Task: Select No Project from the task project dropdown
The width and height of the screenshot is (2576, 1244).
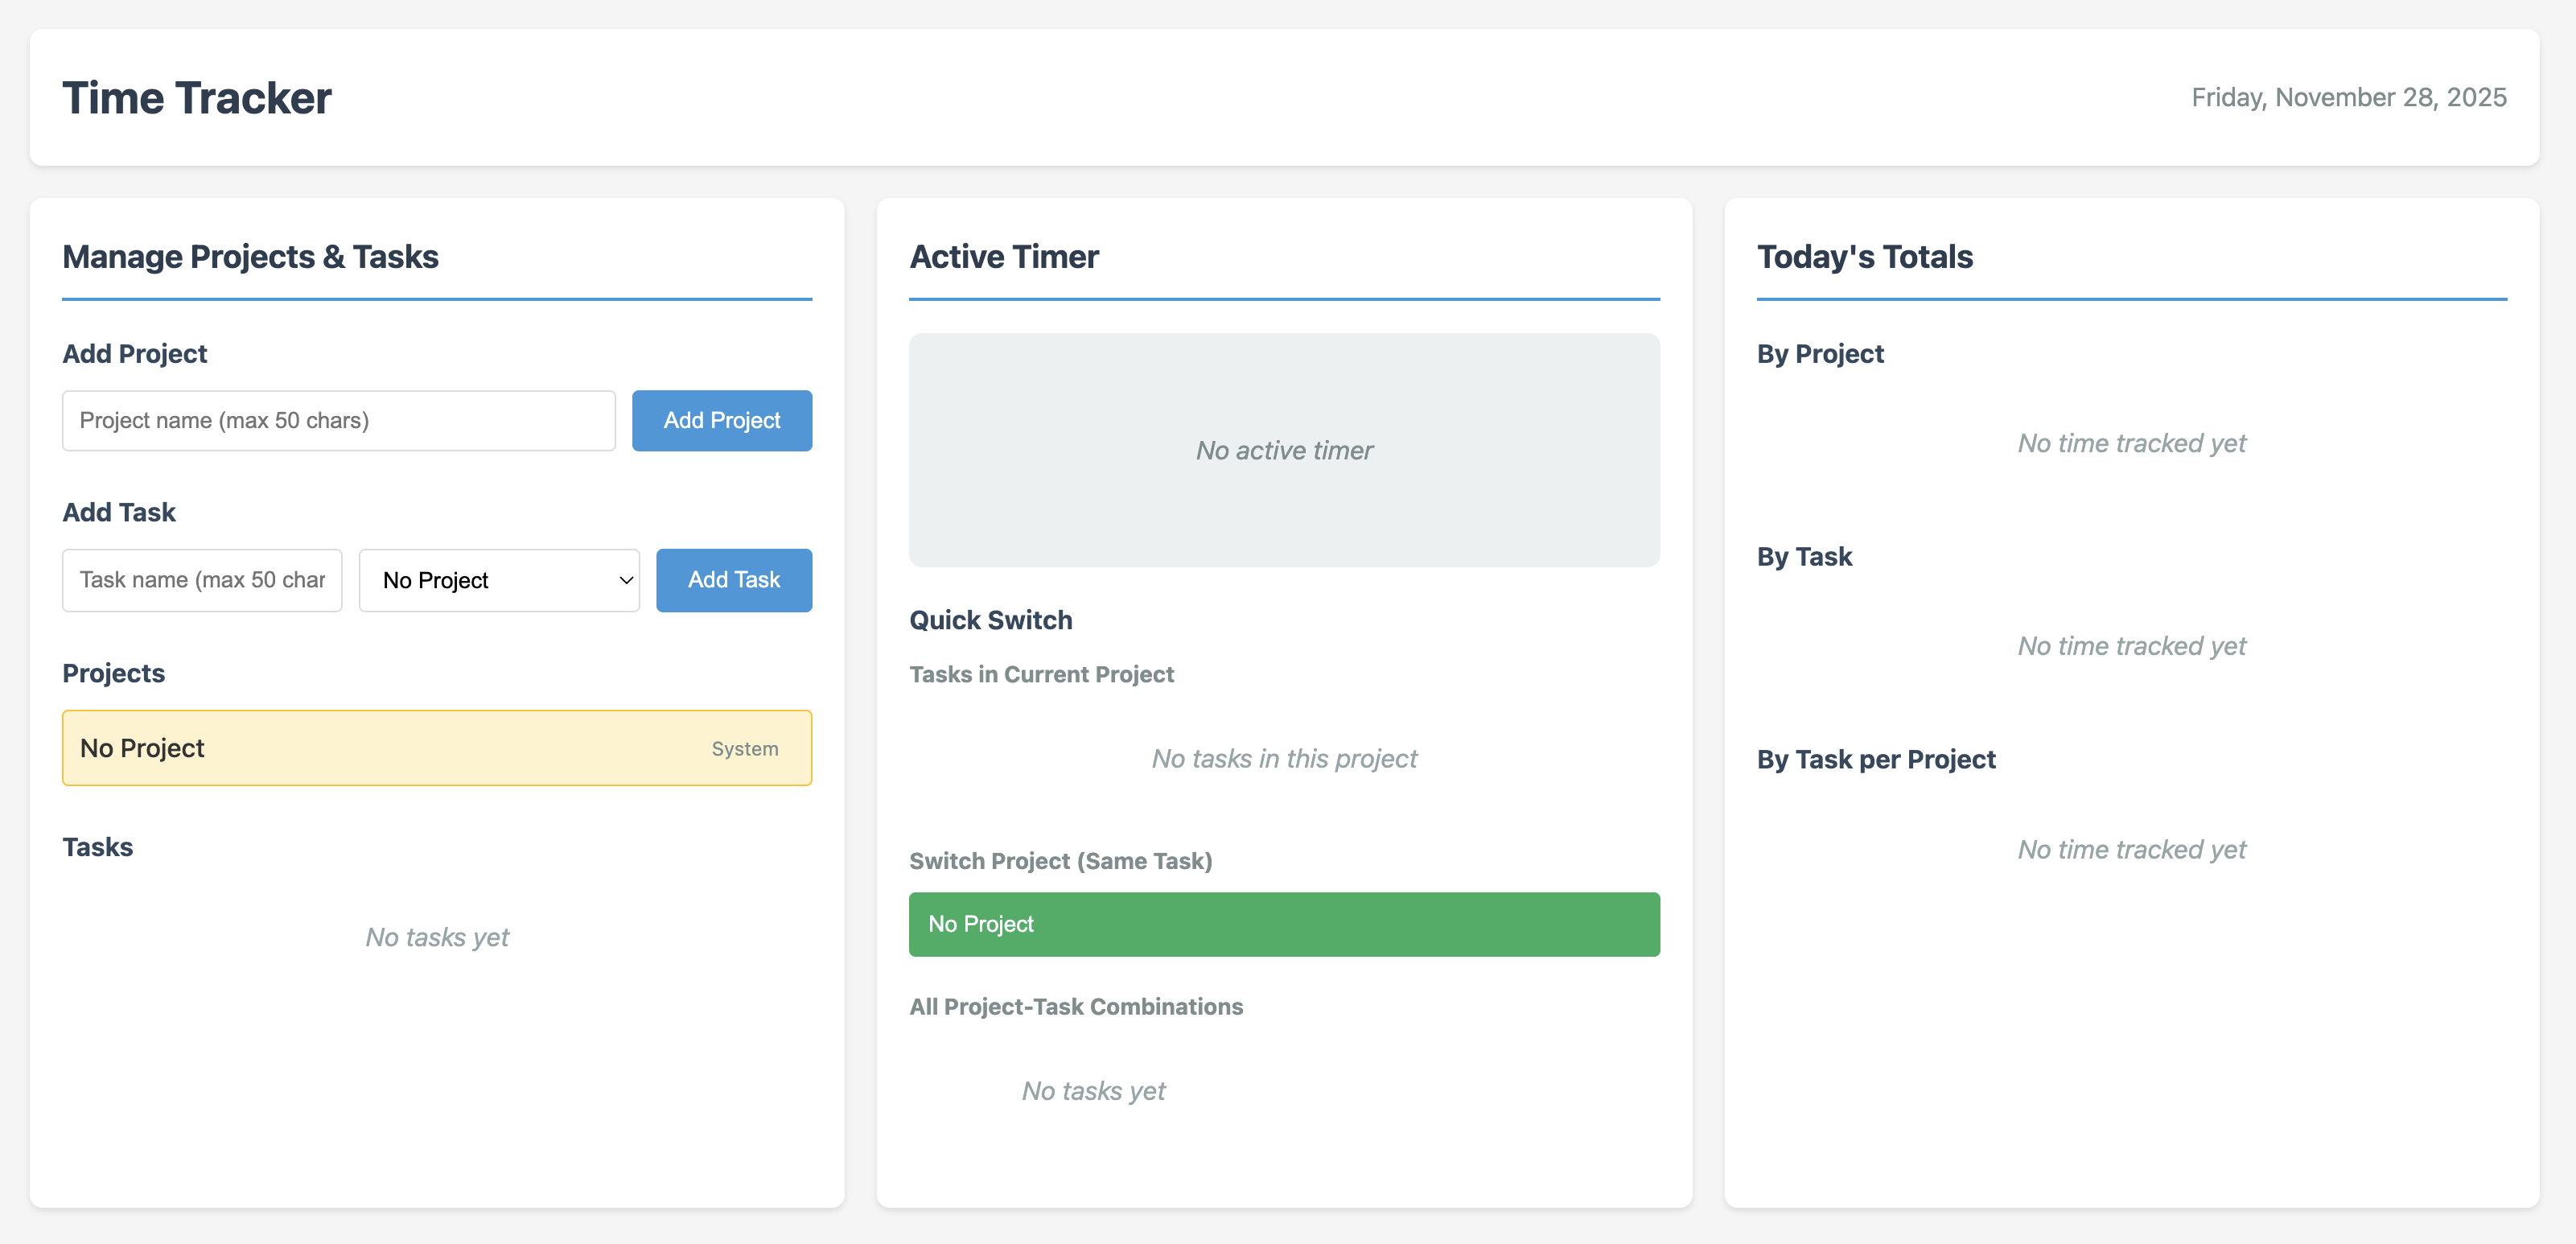Action: point(498,580)
